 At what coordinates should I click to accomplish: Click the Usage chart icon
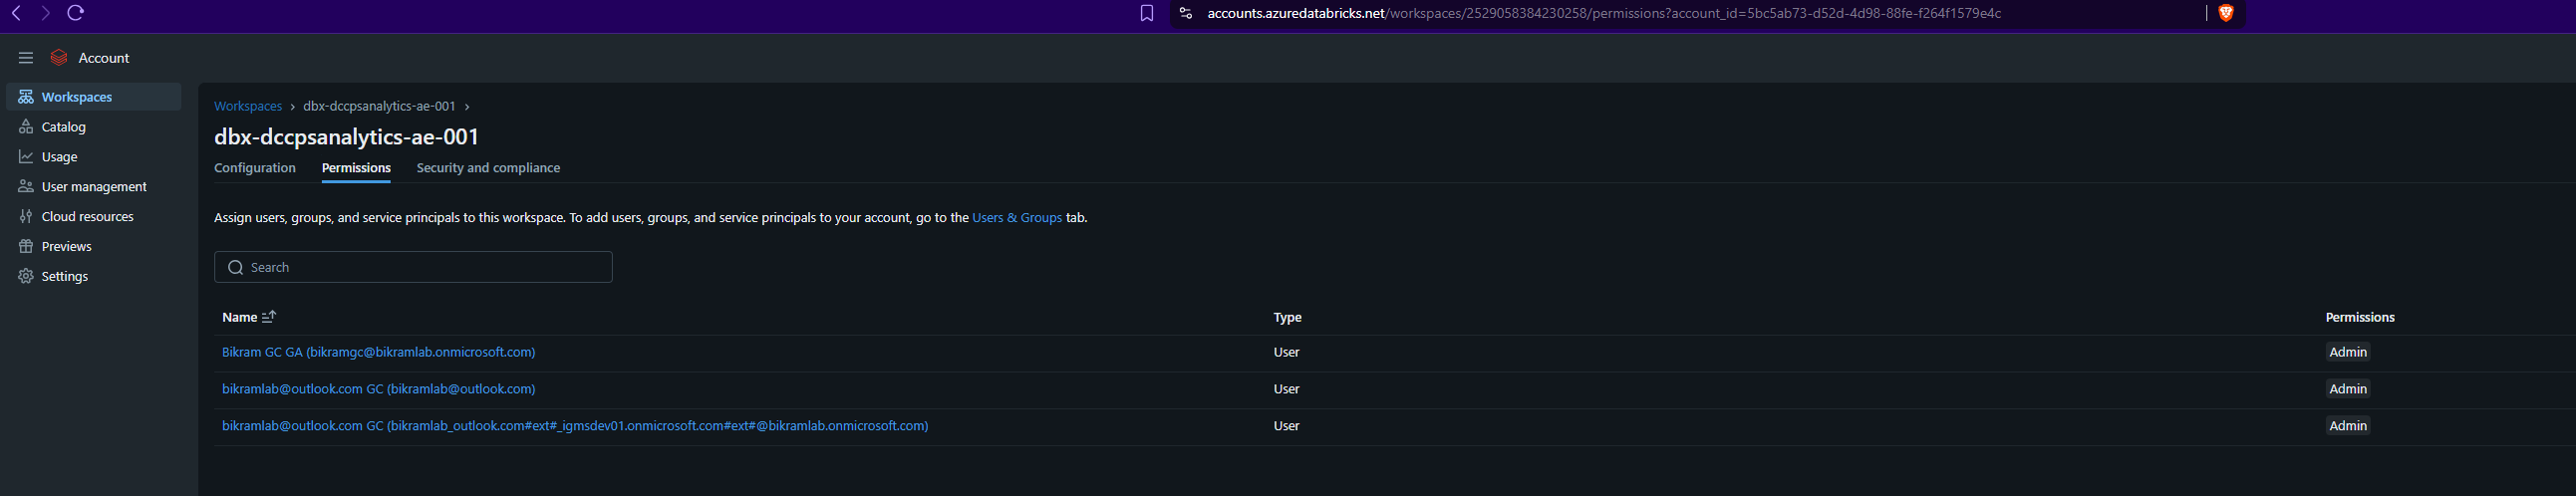pyautogui.click(x=26, y=157)
